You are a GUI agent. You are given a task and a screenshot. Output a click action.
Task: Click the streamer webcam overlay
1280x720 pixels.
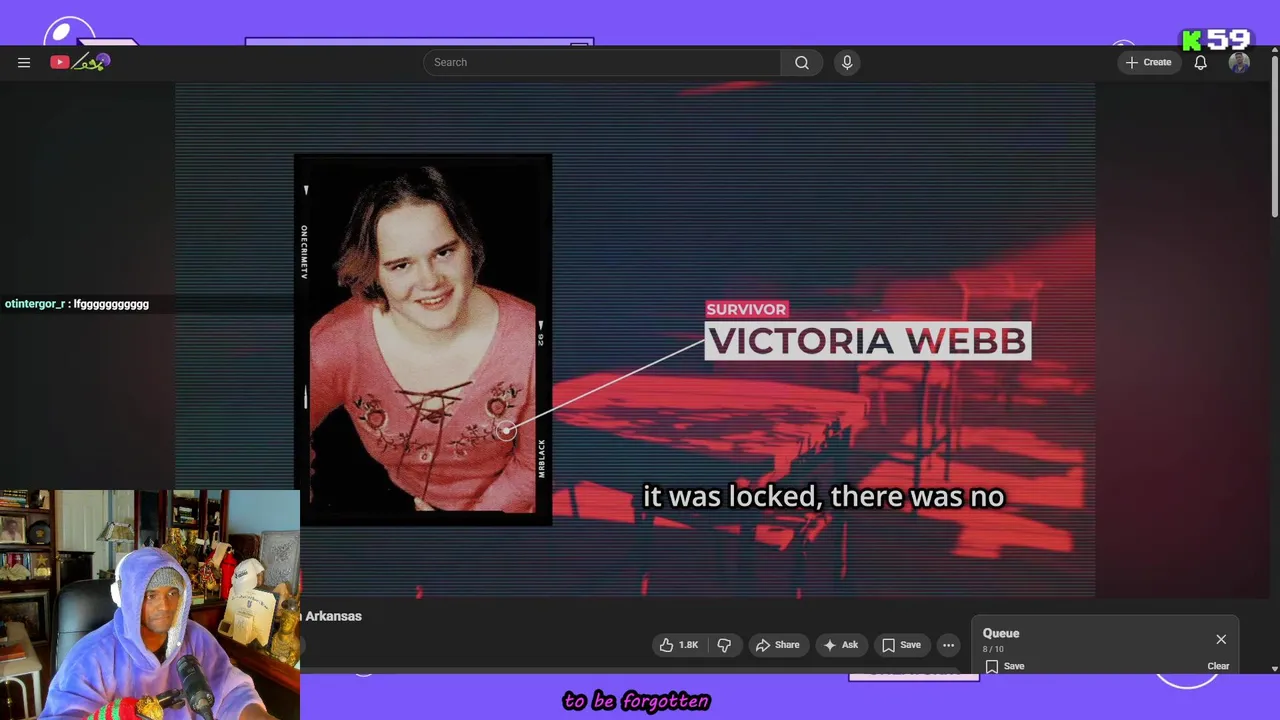tap(150, 605)
